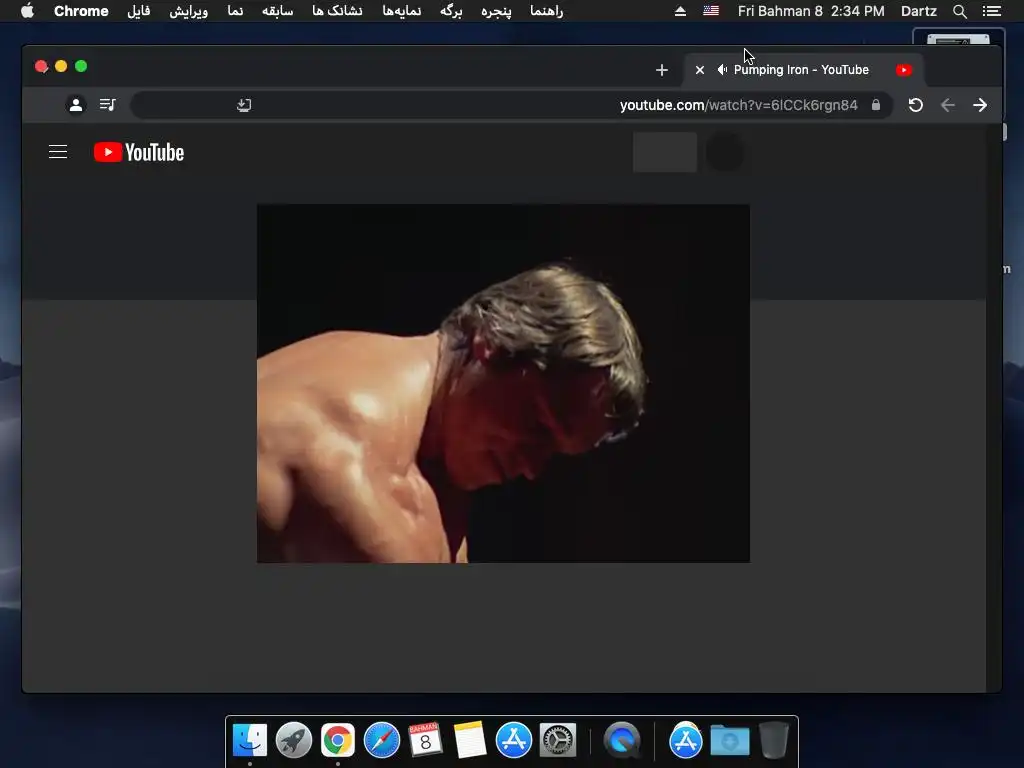This screenshot has height=768, width=1024.
Task: Click the address bar URL field
Action: coord(511,104)
